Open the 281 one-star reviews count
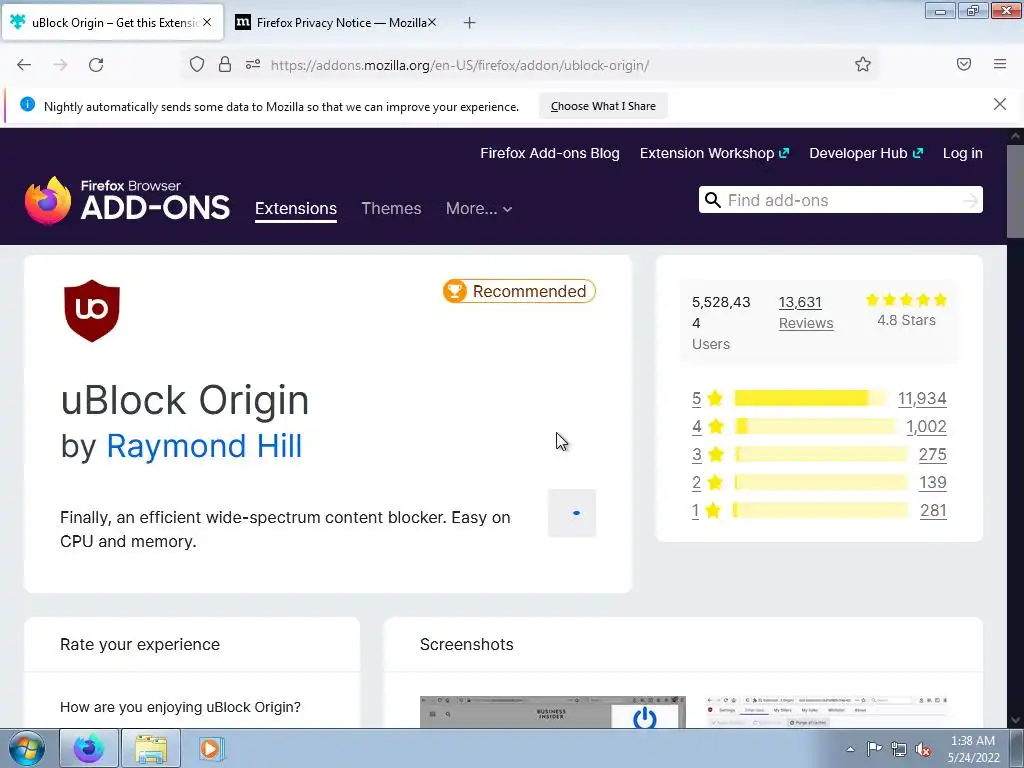The height and width of the screenshot is (768, 1024). pyautogui.click(x=933, y=511)
